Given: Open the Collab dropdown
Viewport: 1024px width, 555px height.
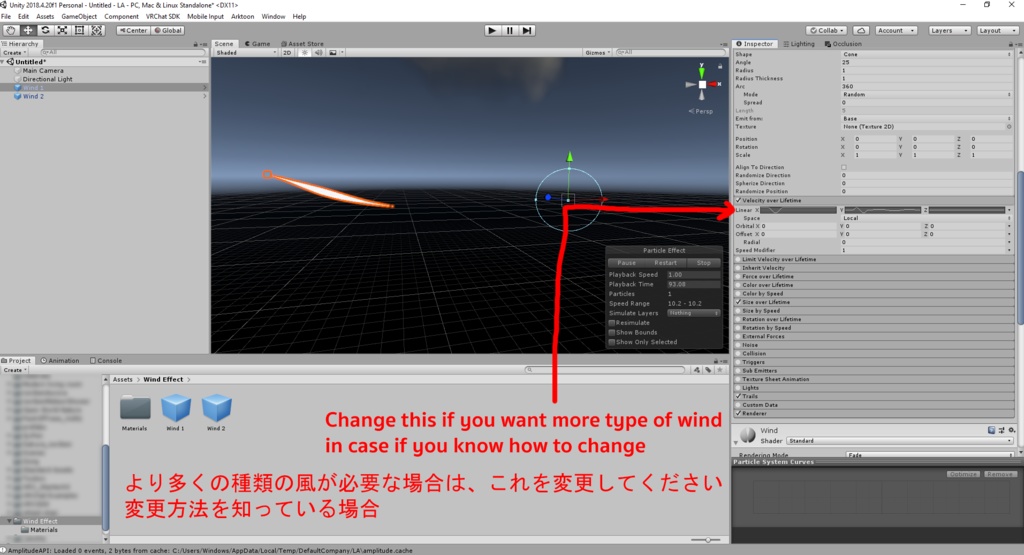Looking at the screenshot, I should pyautogui.click(x=827, y=31).
